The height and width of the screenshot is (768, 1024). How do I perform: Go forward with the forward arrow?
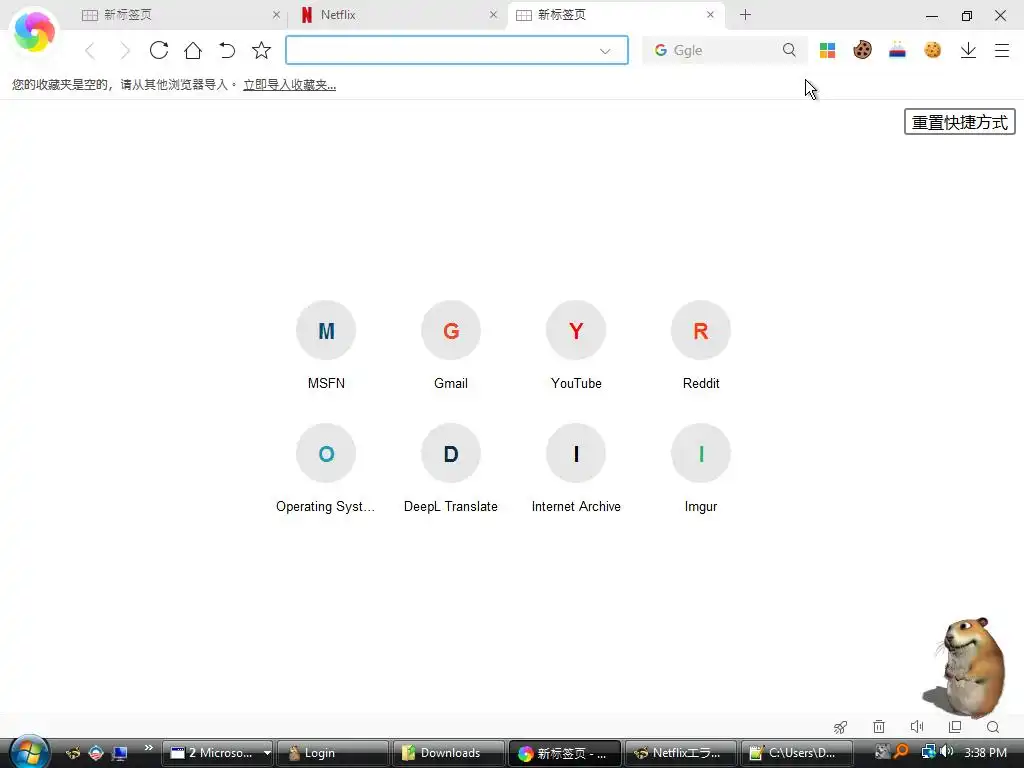pyautogui.click(x=124, y=50)
